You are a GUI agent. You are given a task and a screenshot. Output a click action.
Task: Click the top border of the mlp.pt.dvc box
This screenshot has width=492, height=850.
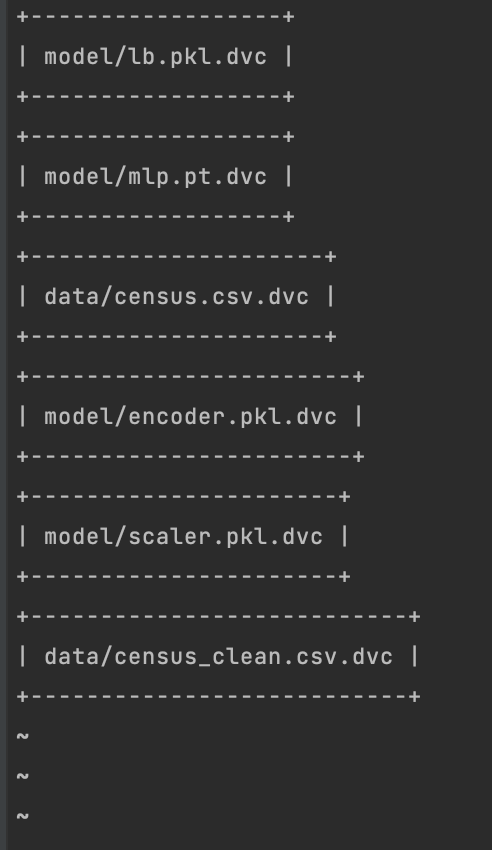click(156, 137)
